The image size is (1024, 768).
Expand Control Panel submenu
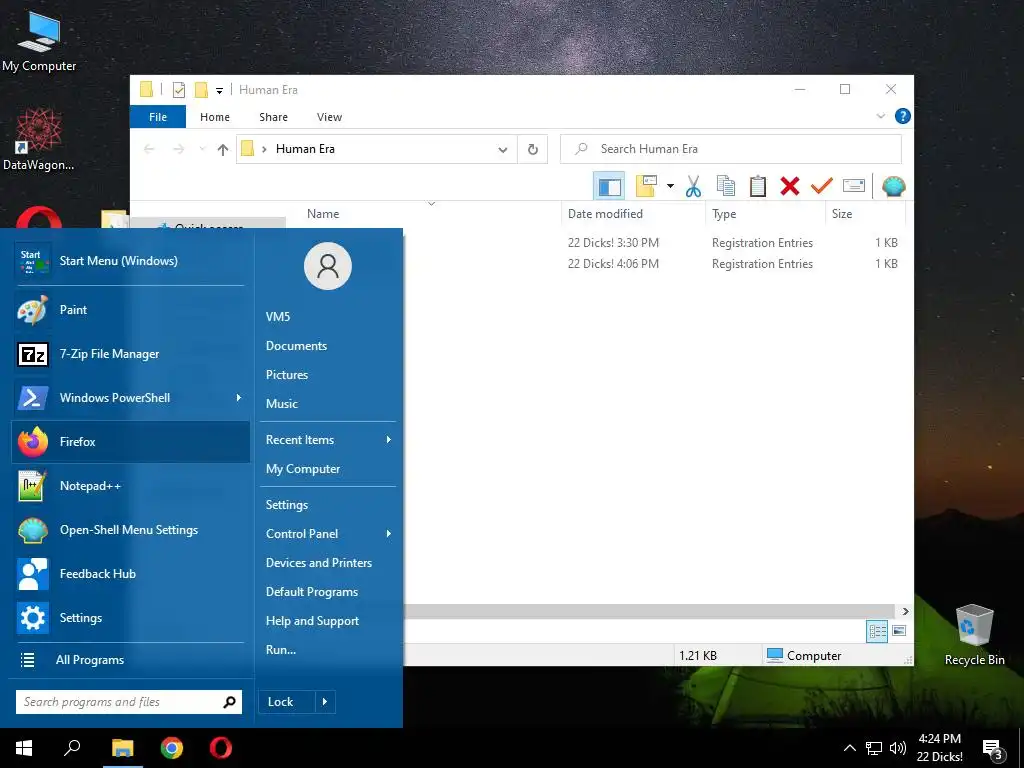tap(389, 534)
